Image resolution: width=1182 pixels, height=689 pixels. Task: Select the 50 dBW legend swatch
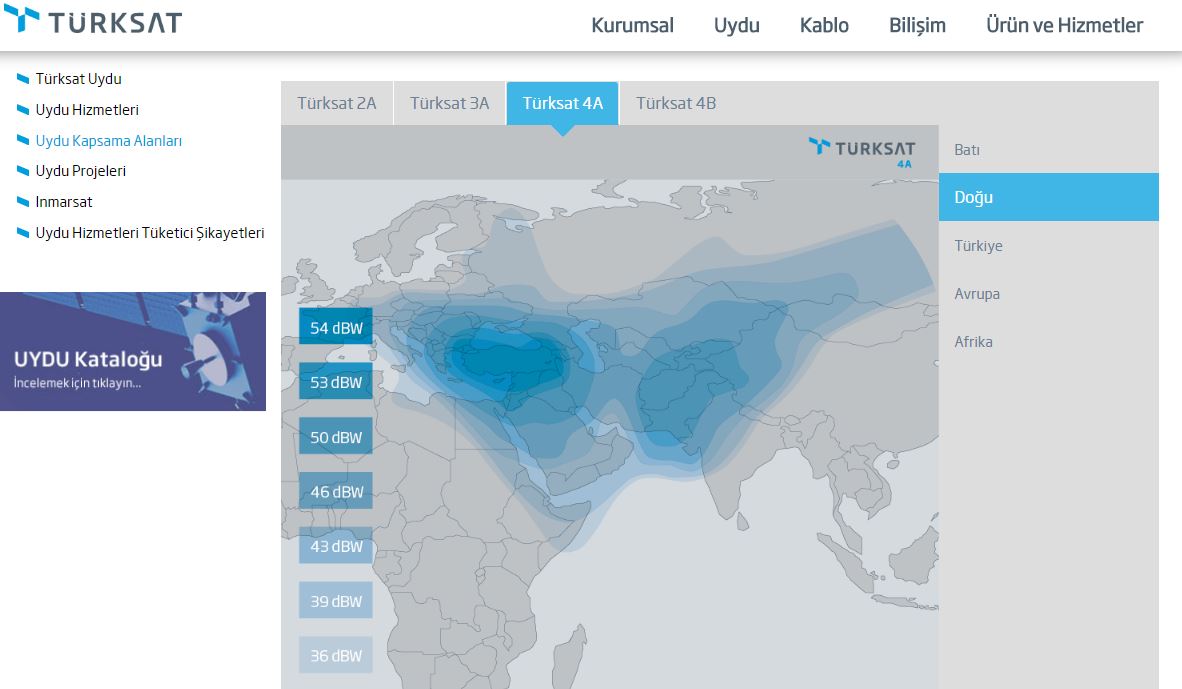pos(335,437)
